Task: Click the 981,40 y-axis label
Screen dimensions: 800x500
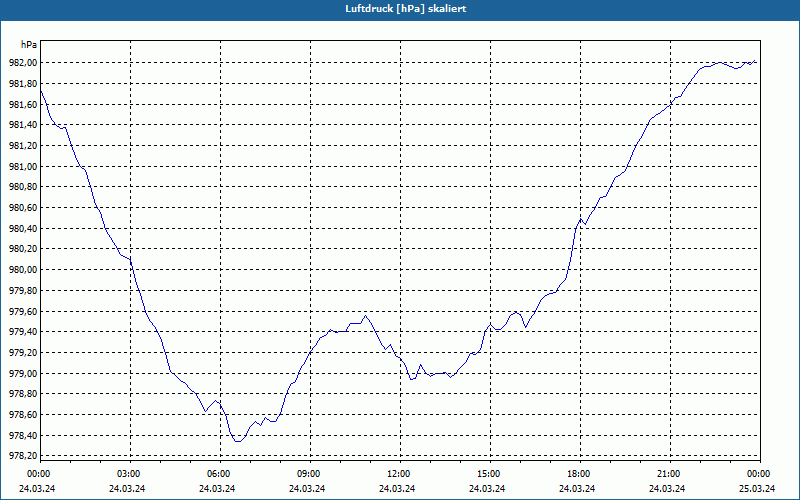Action: [x=23, y=125]
